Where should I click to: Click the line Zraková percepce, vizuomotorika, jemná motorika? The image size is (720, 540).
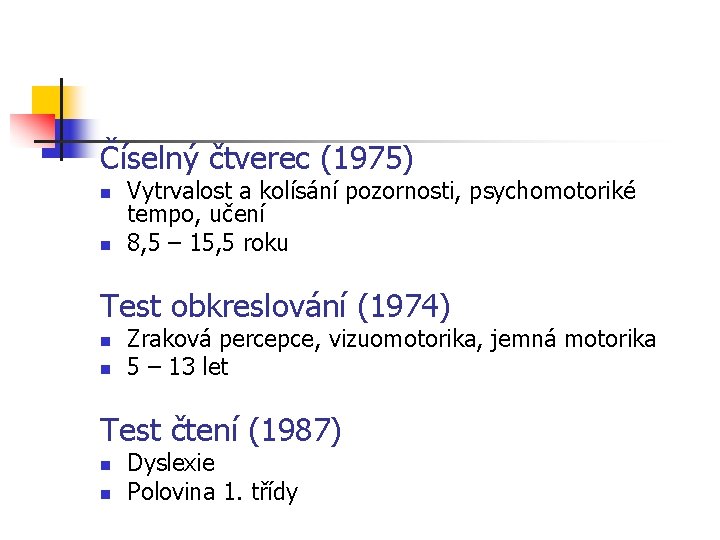tap(391, 339)
